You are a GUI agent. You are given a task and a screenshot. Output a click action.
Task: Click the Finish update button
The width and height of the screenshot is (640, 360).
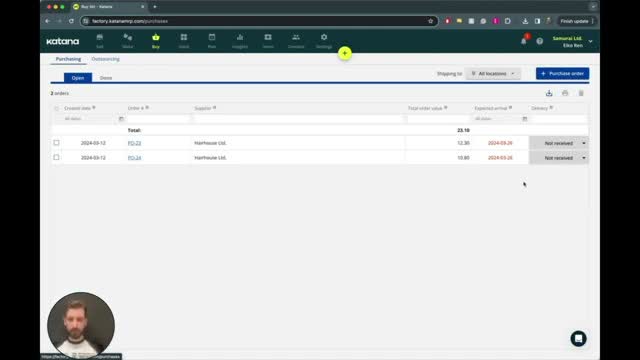click(x=574, y=21)
